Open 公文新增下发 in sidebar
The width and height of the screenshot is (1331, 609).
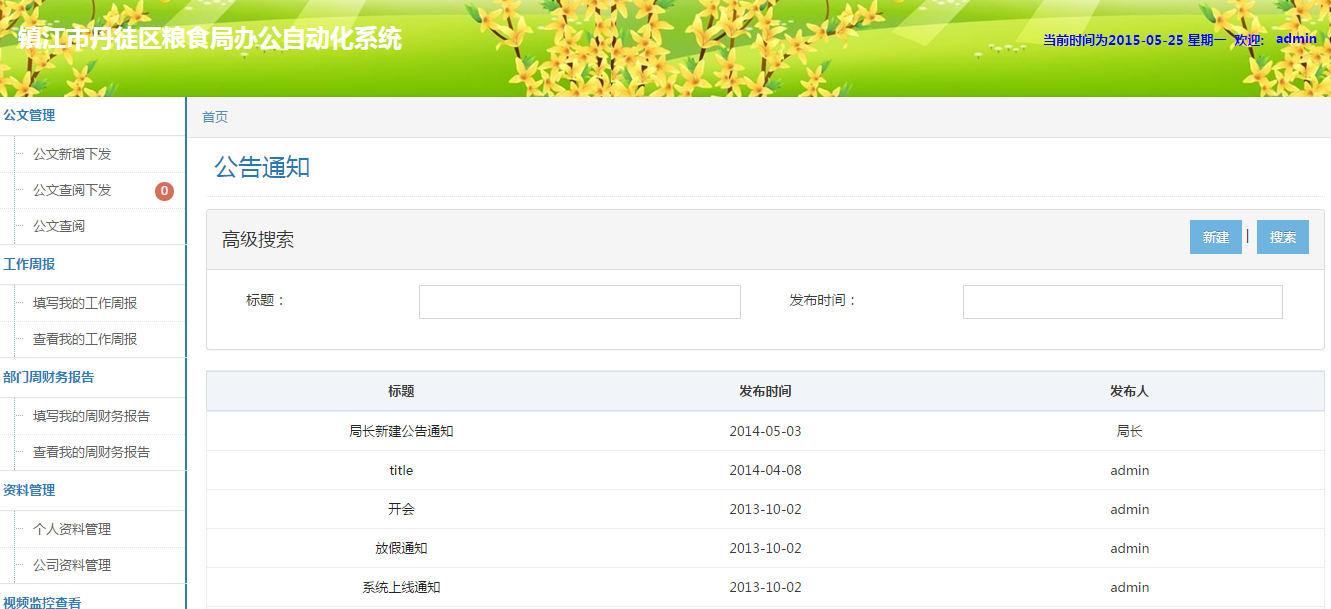pyautogui.click(x=72, y=154)
